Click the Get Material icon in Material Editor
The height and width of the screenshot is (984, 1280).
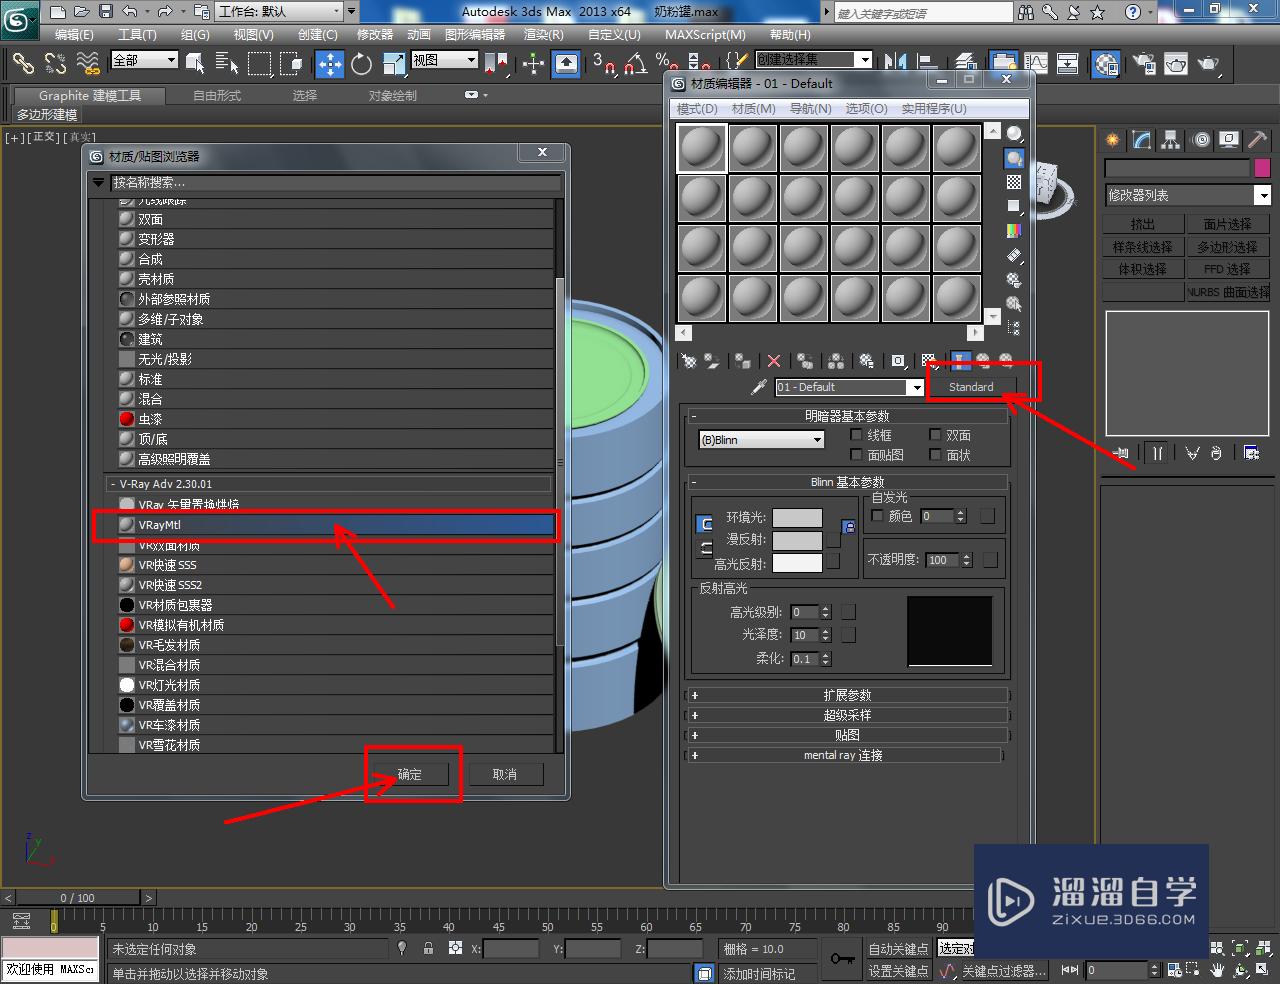pyautogui.click(x=689, y=361)
